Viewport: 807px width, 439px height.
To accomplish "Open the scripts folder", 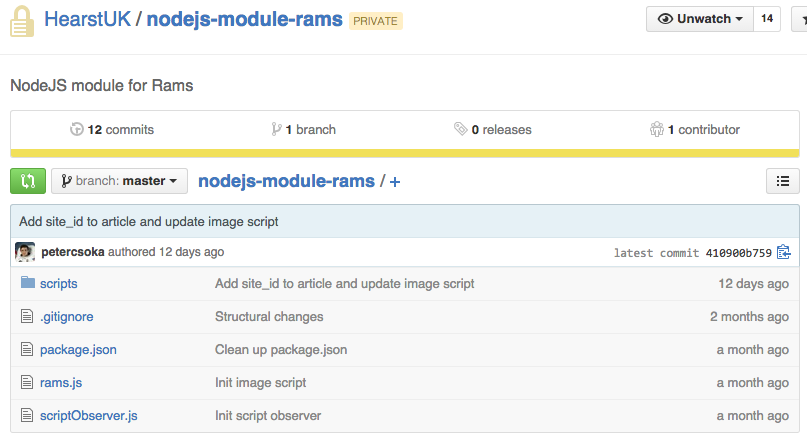I will point(59,284).
